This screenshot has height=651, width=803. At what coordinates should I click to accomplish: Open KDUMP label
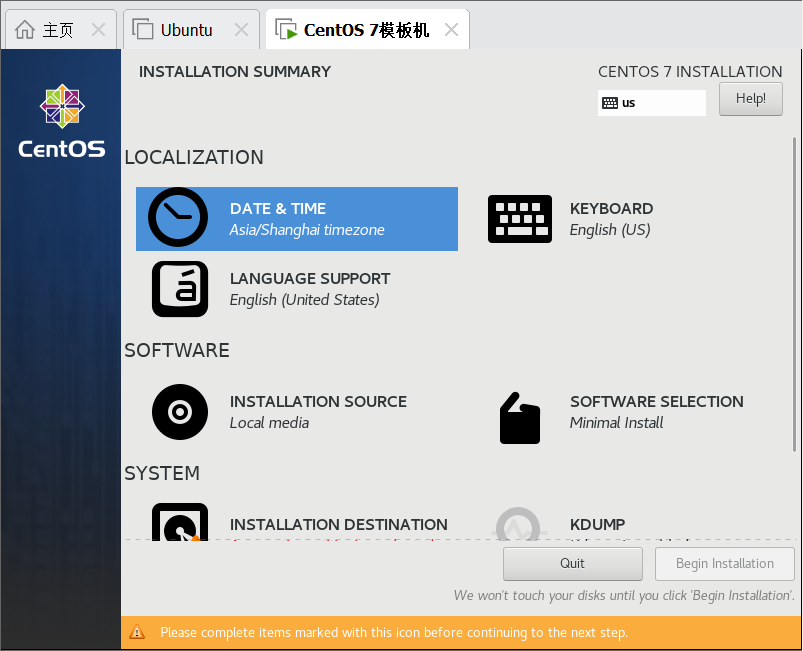(597, 524)
